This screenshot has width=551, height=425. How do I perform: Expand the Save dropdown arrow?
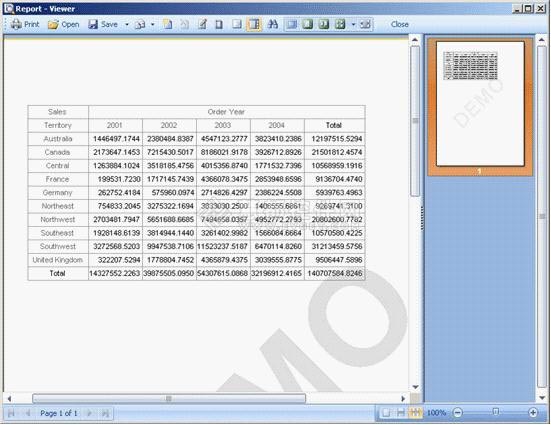(127, 25)
